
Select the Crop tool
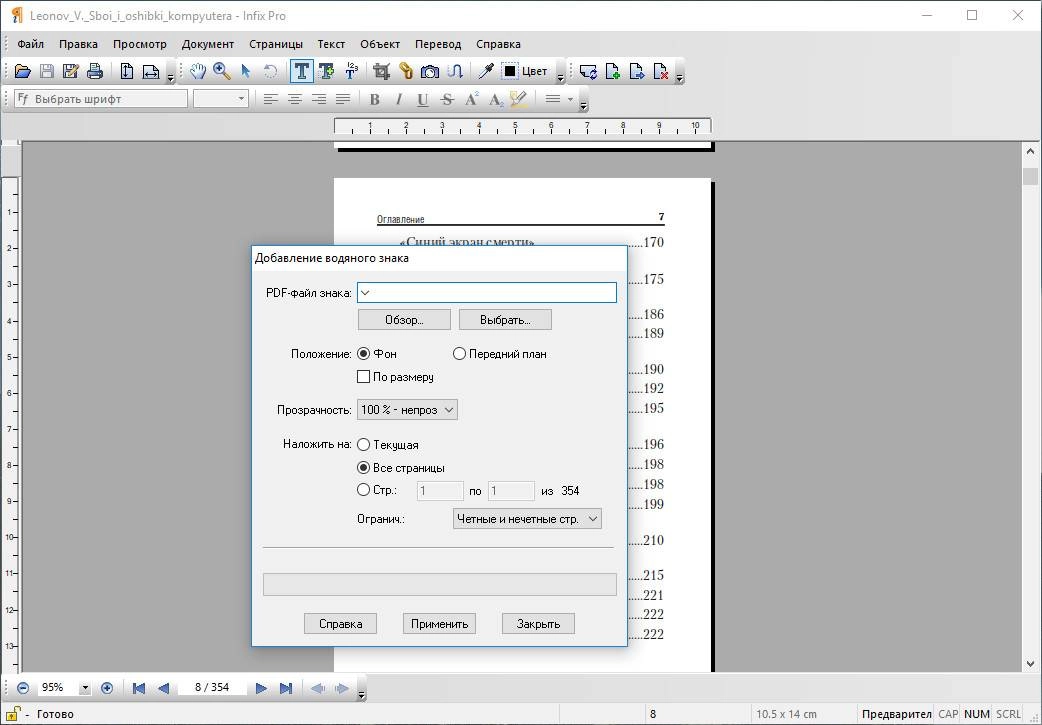(381, 71)
